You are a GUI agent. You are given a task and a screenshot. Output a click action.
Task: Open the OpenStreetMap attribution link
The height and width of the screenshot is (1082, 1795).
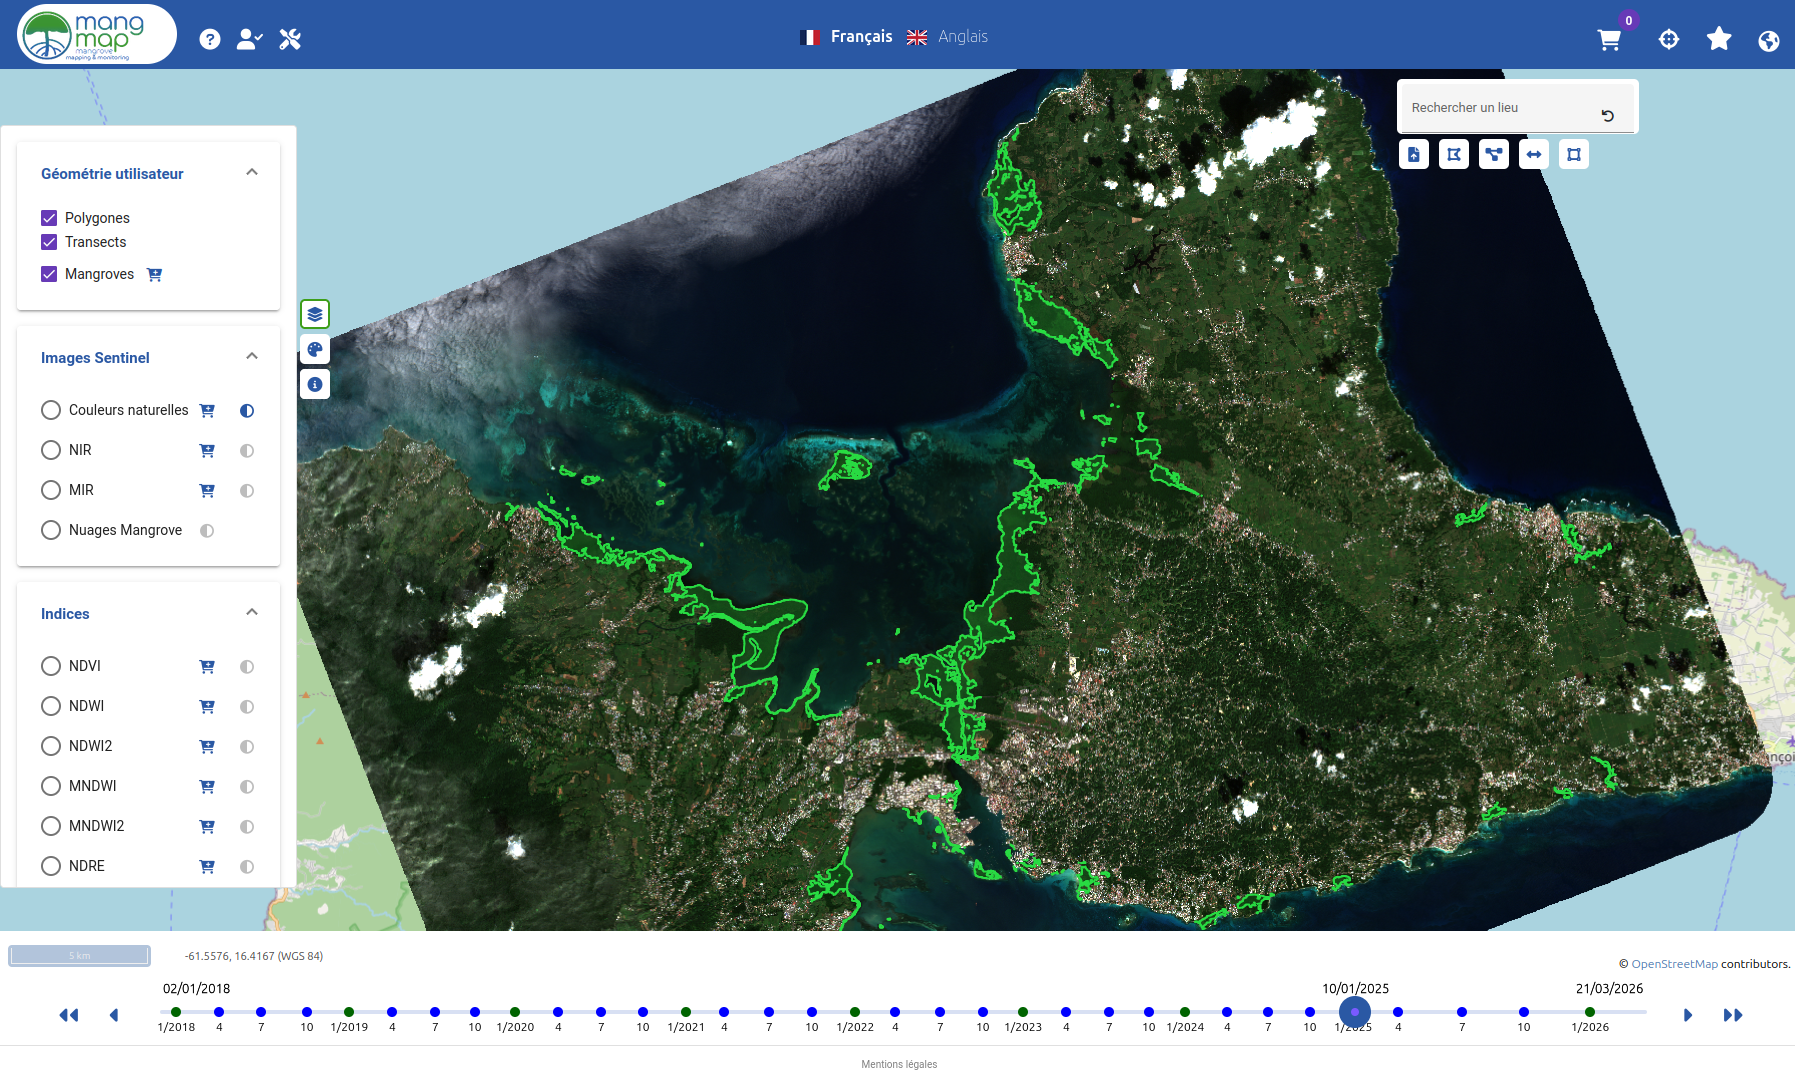coord(1674,964)
